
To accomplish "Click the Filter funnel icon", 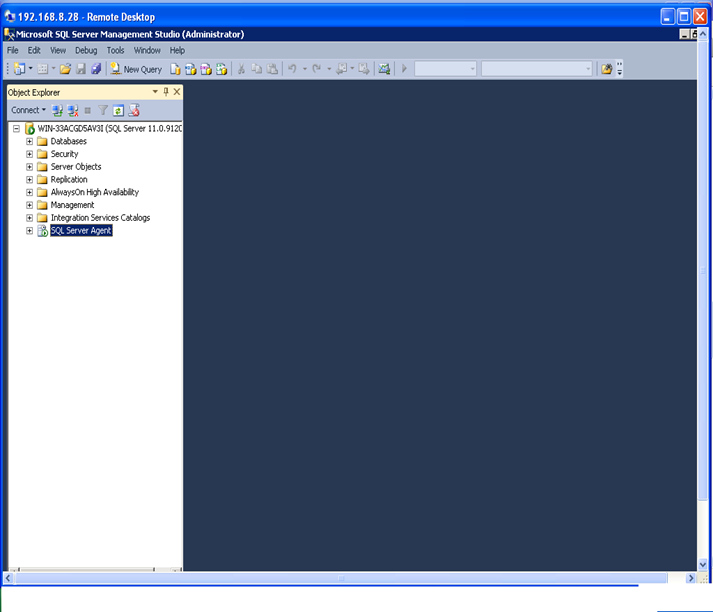I will (x=103, y=110).
